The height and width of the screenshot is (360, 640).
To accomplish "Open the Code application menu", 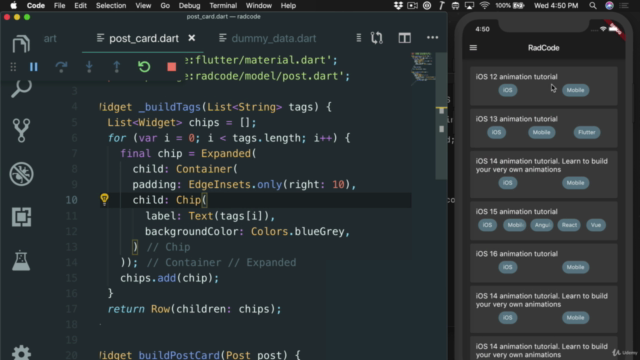I will [36, 6].
